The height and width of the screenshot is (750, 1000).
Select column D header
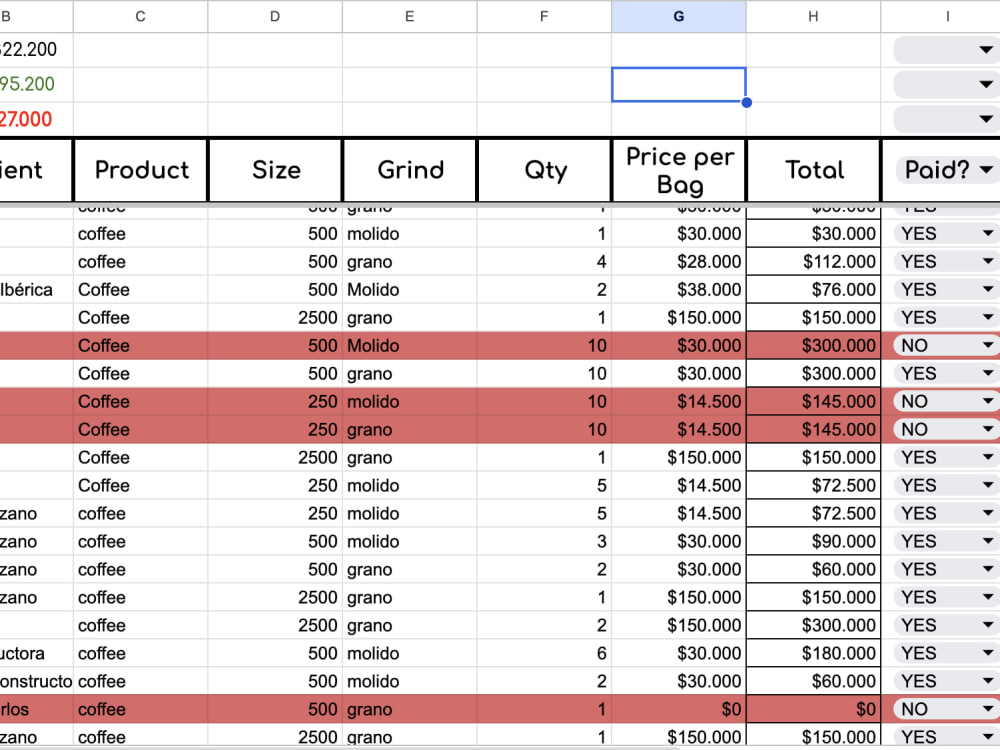[275, 17]
